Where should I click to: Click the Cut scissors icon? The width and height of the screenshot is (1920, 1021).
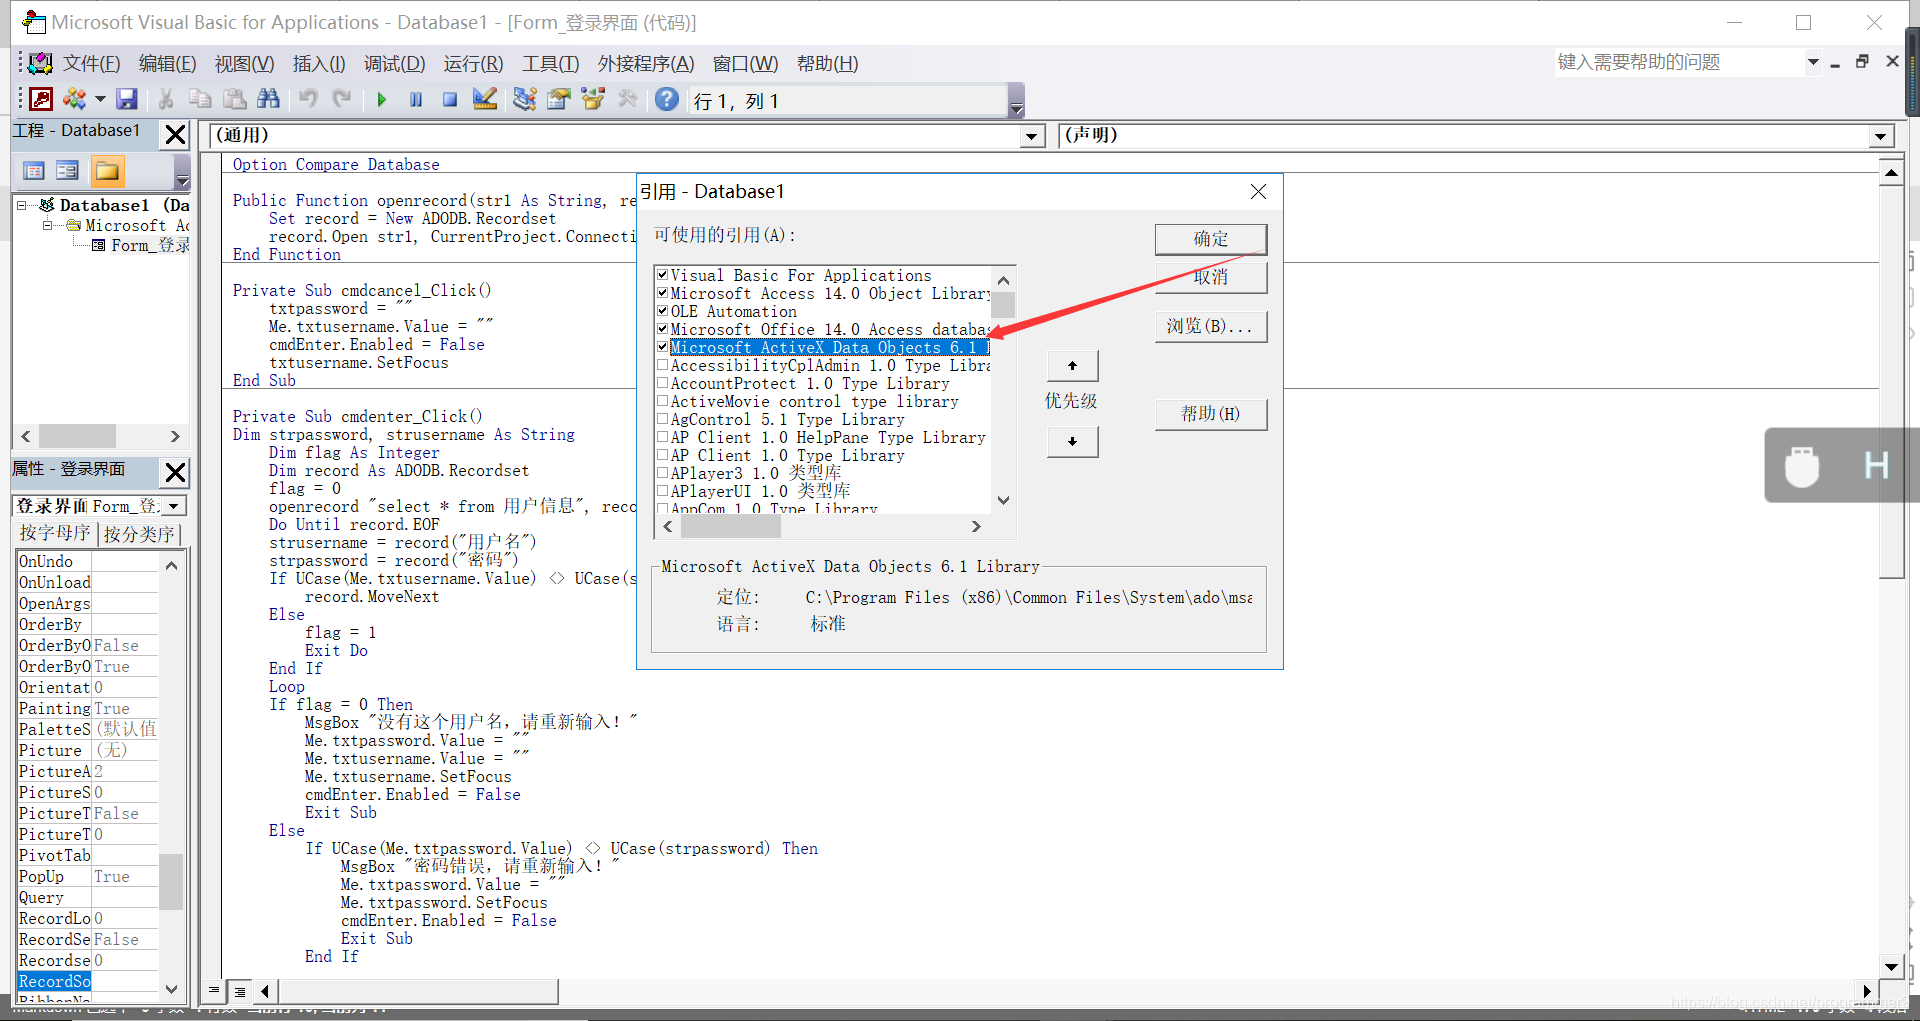pos(166,99)
